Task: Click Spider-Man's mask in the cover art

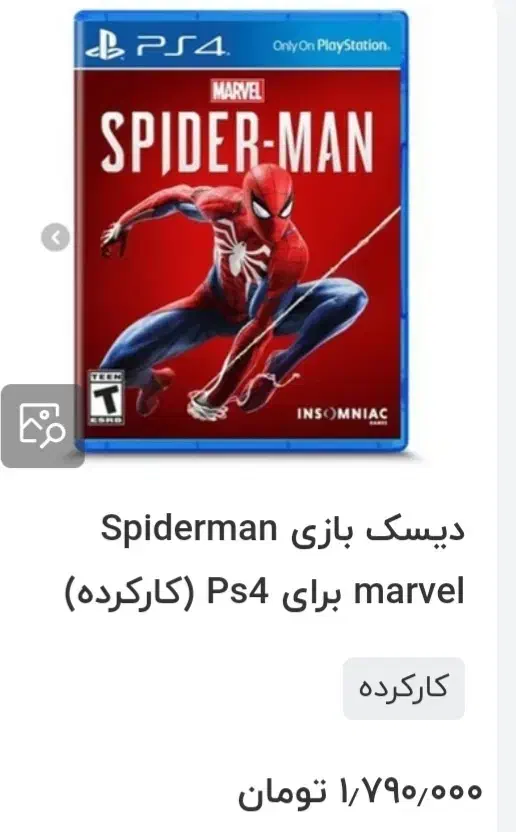Action: click(268, 197)
